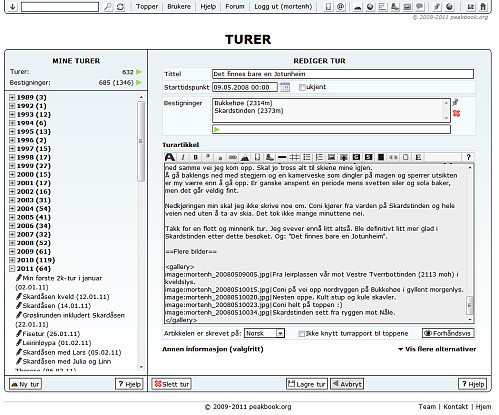This screenshot has height=415, width=499.
Task: Click the Tittel text field
Action: pos(343,74)
